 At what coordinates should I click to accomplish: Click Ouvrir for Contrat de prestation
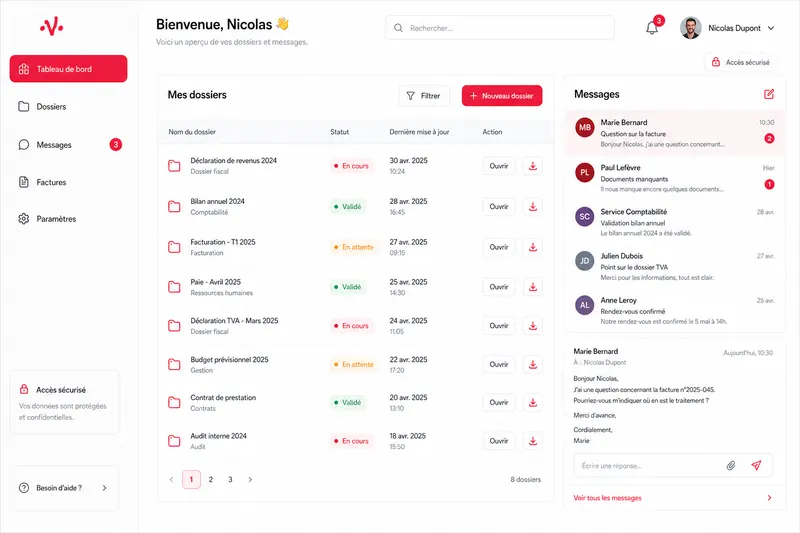[499, 402]
